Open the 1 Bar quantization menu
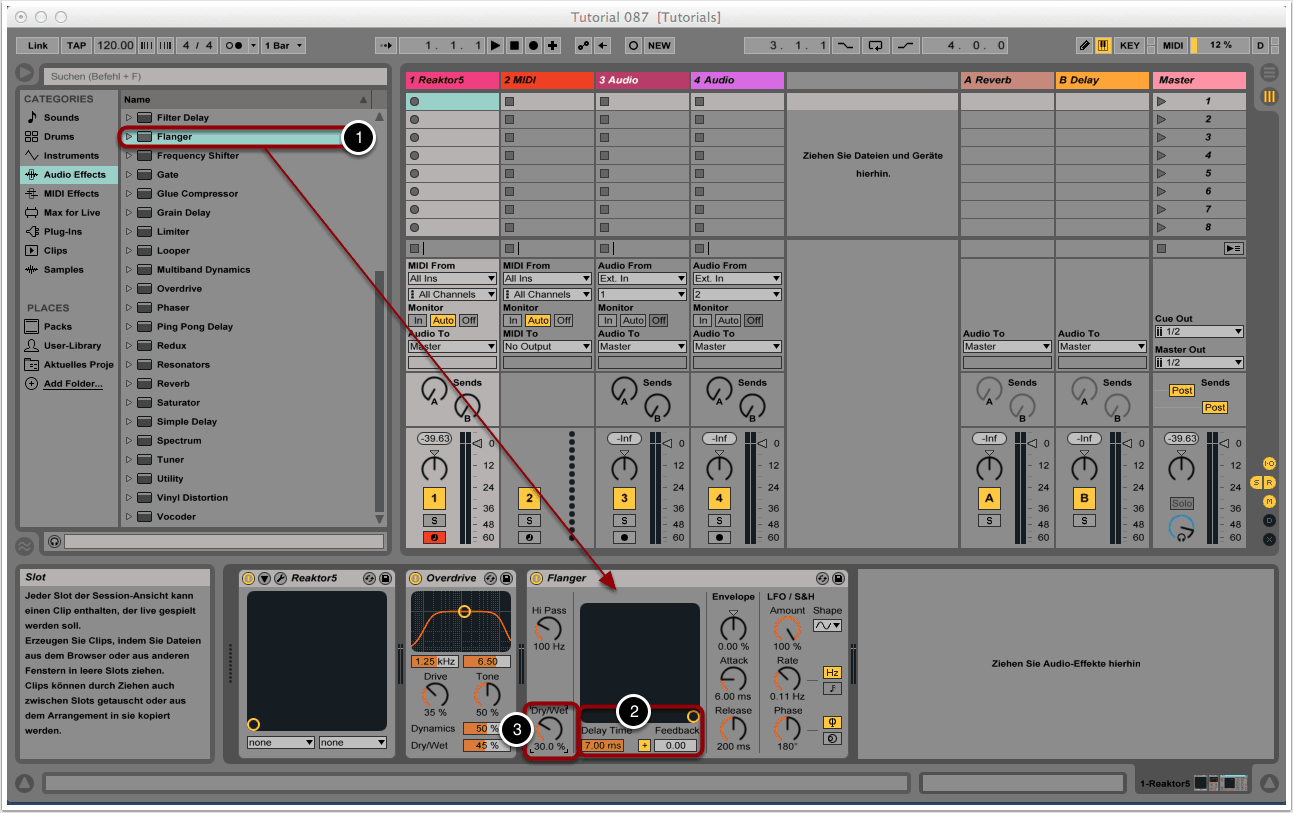This screenshot has width=1293, height=813. click(284, 46)
